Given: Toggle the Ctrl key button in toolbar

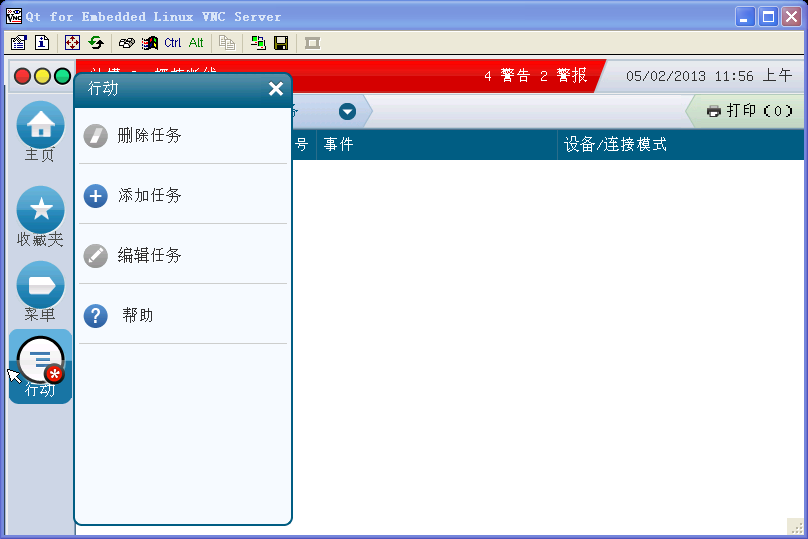Looking at the screenshot, I should pyautogui.click(x=173, y=43).
